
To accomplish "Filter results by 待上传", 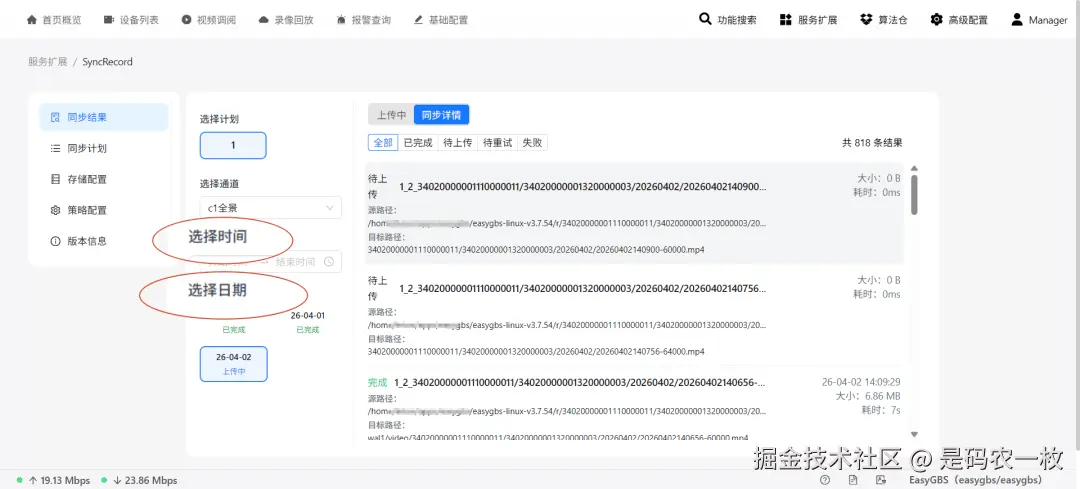I will pyautogui.click(x=457, y=143).
